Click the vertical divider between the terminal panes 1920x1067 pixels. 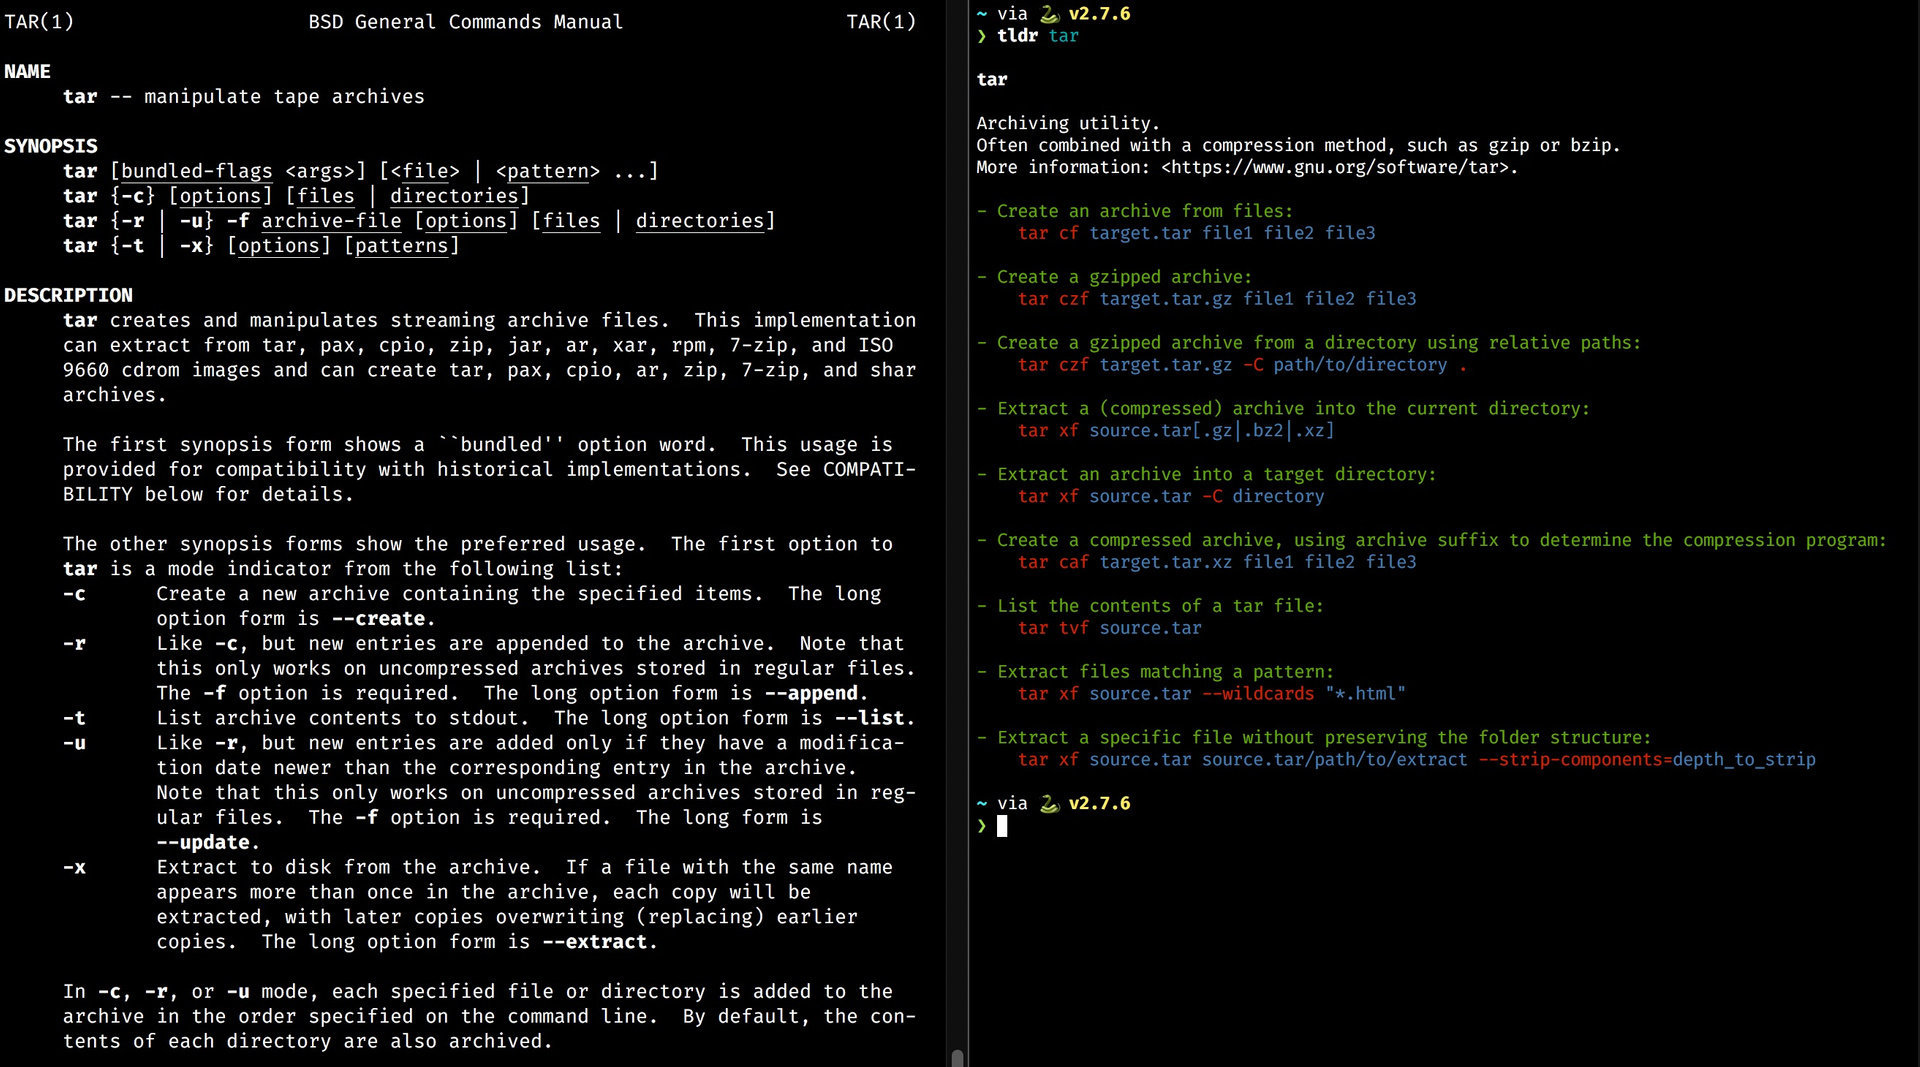[967, 500]
